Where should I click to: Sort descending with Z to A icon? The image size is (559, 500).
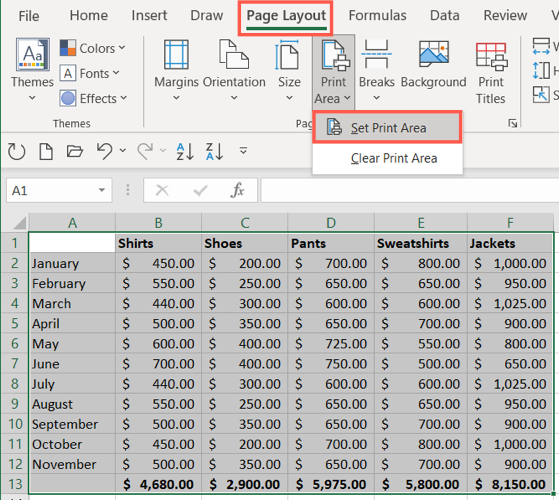coord(214,151)
